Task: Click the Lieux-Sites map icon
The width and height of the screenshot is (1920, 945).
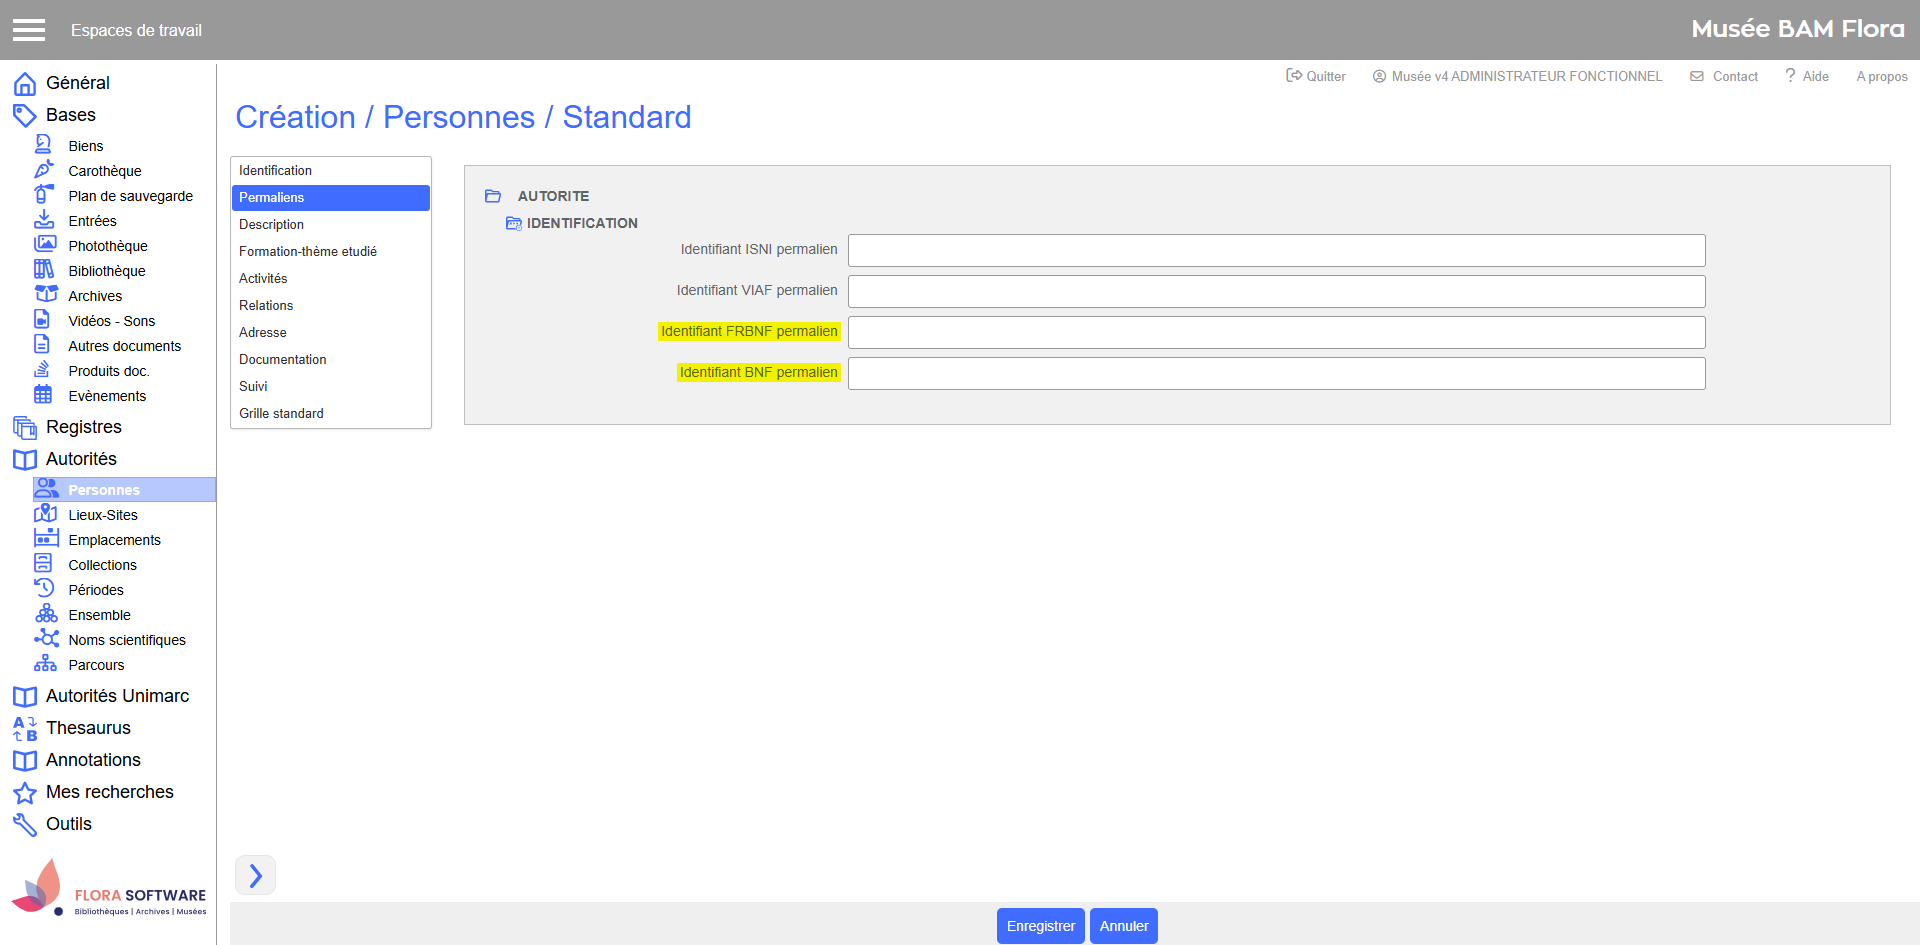Action: (x=44, y=514)
